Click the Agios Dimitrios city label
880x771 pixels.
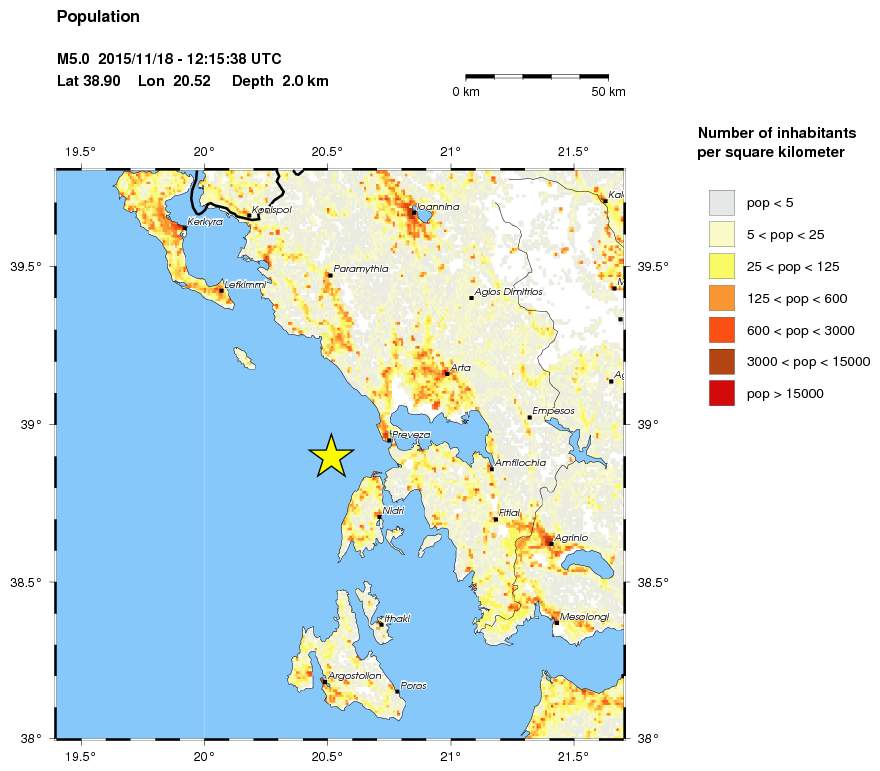point(509,291)
